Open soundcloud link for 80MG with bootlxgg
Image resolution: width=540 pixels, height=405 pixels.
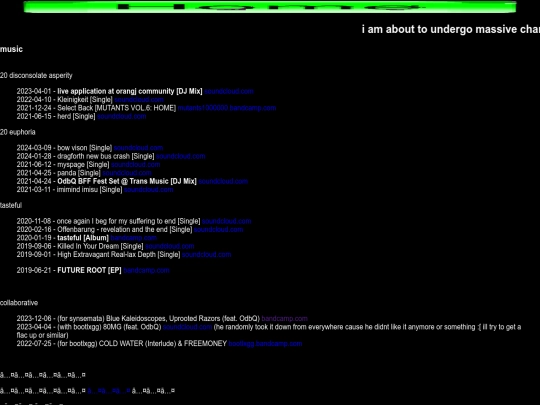pos(187,327)
